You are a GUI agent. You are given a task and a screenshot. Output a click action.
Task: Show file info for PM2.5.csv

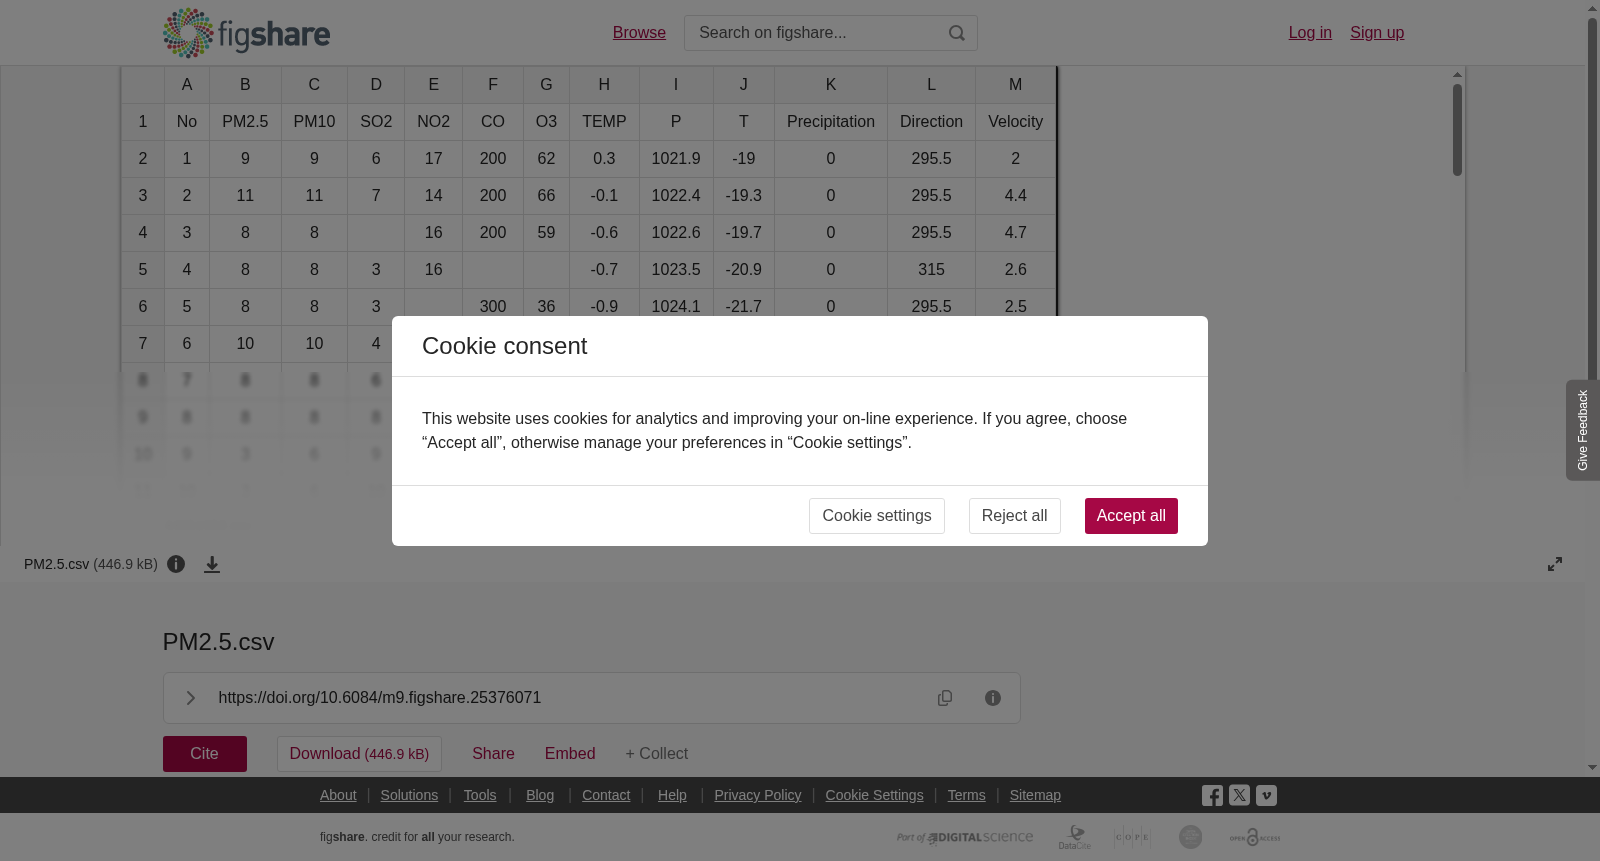tap(176, 564)
